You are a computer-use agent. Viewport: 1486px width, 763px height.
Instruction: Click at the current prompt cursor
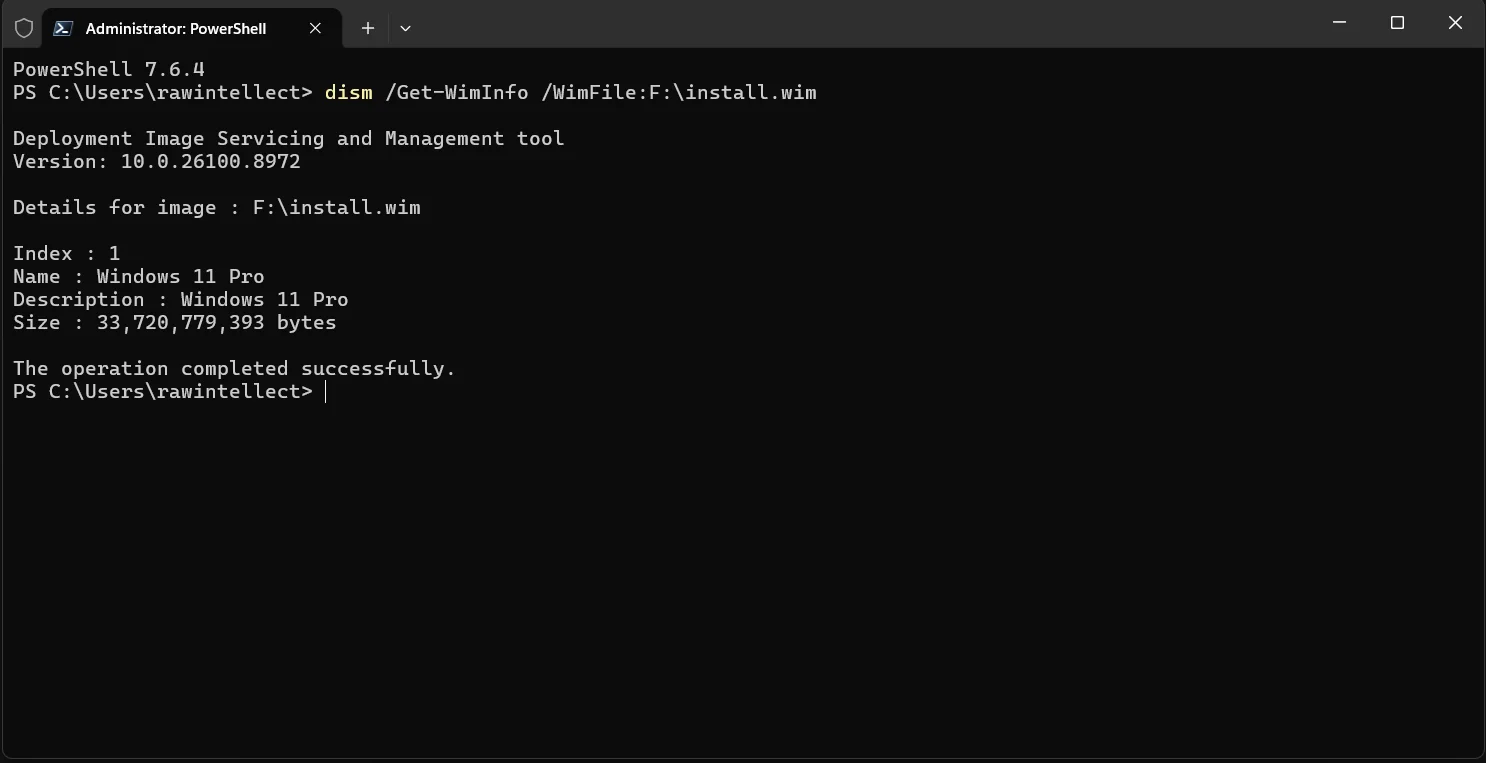(326, 392)
